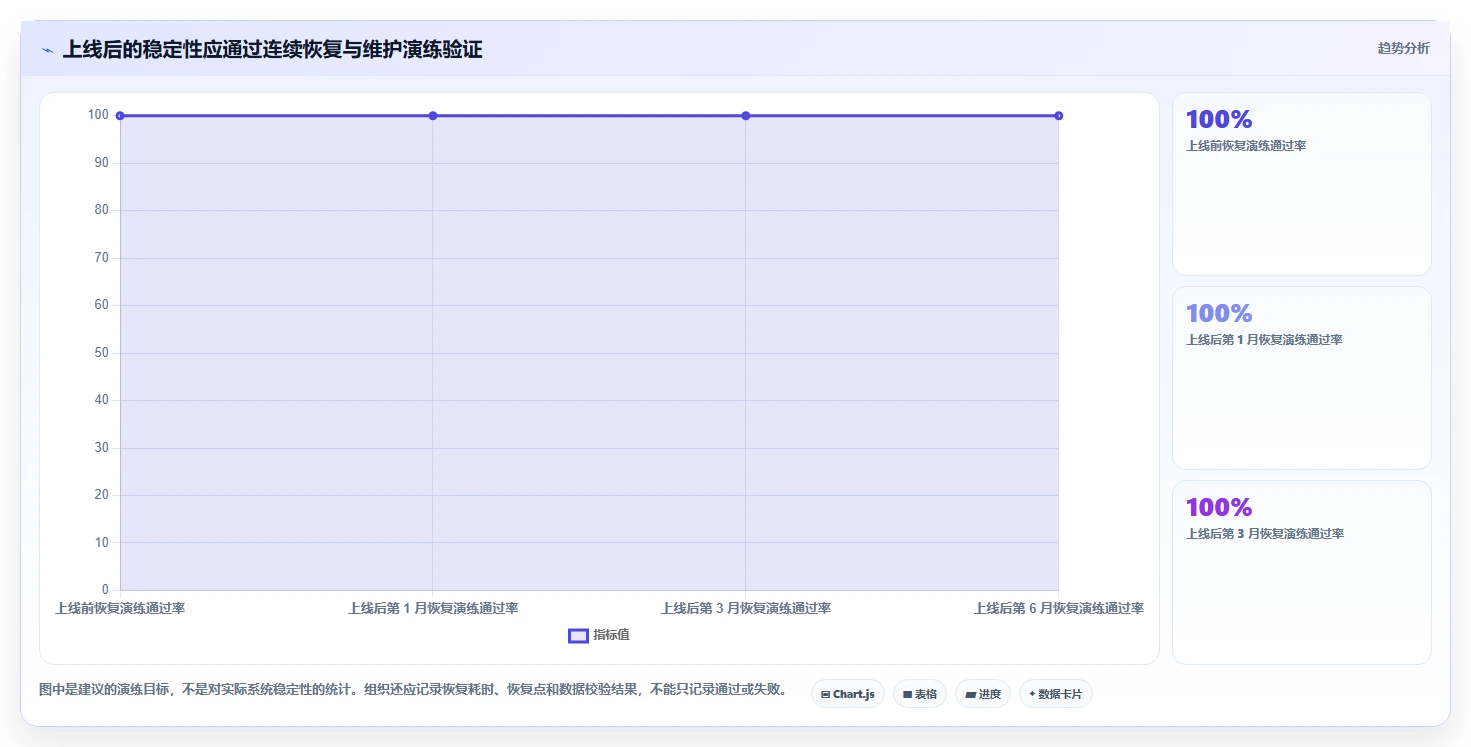Select the 表格 tag
This screenshot has height=747, width=1471.
920,694
